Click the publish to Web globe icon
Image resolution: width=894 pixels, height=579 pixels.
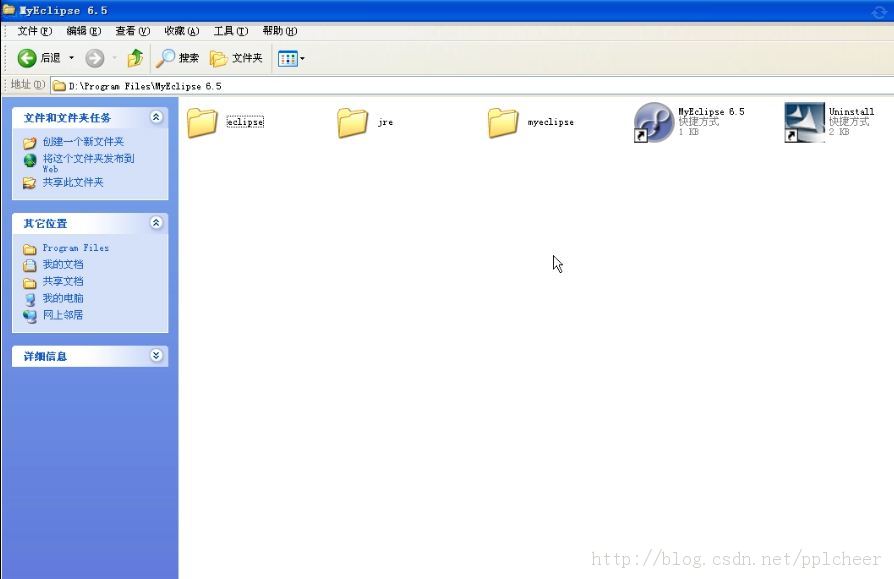[30, 160]
